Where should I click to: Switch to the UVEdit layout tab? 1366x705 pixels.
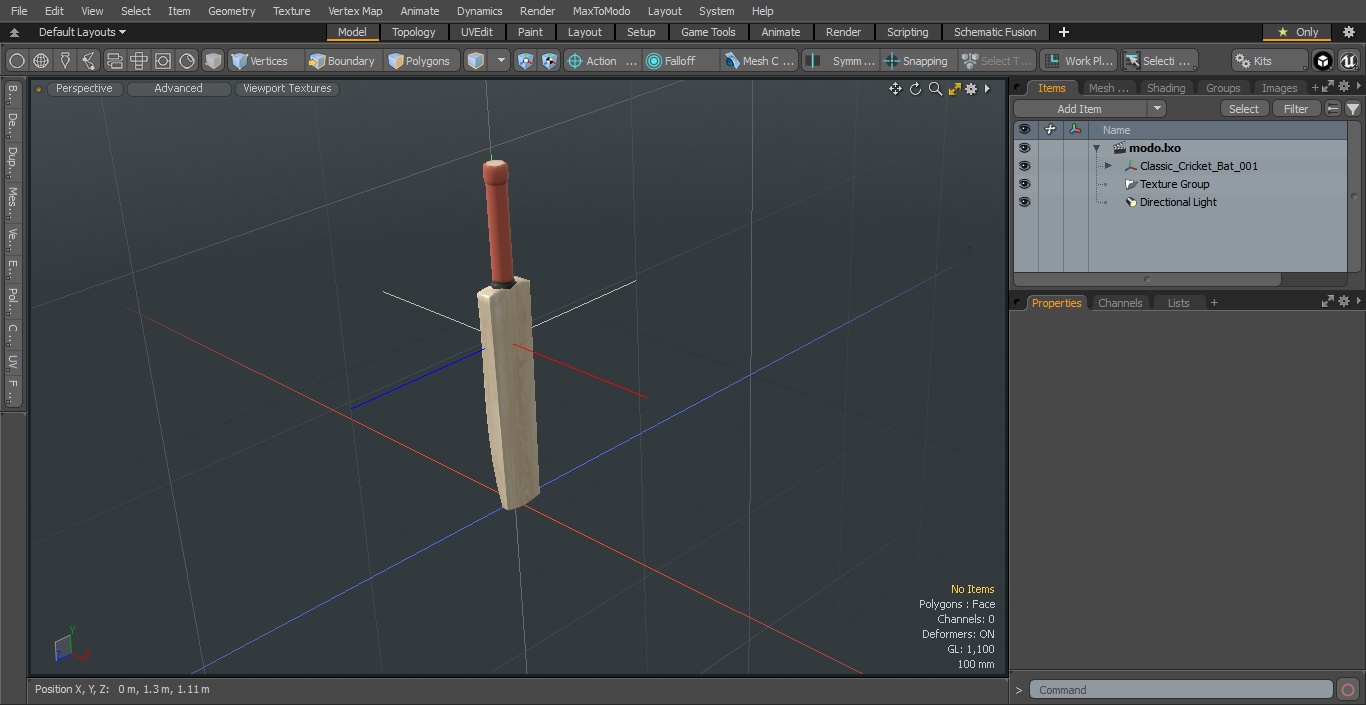(x=477, y=32)
